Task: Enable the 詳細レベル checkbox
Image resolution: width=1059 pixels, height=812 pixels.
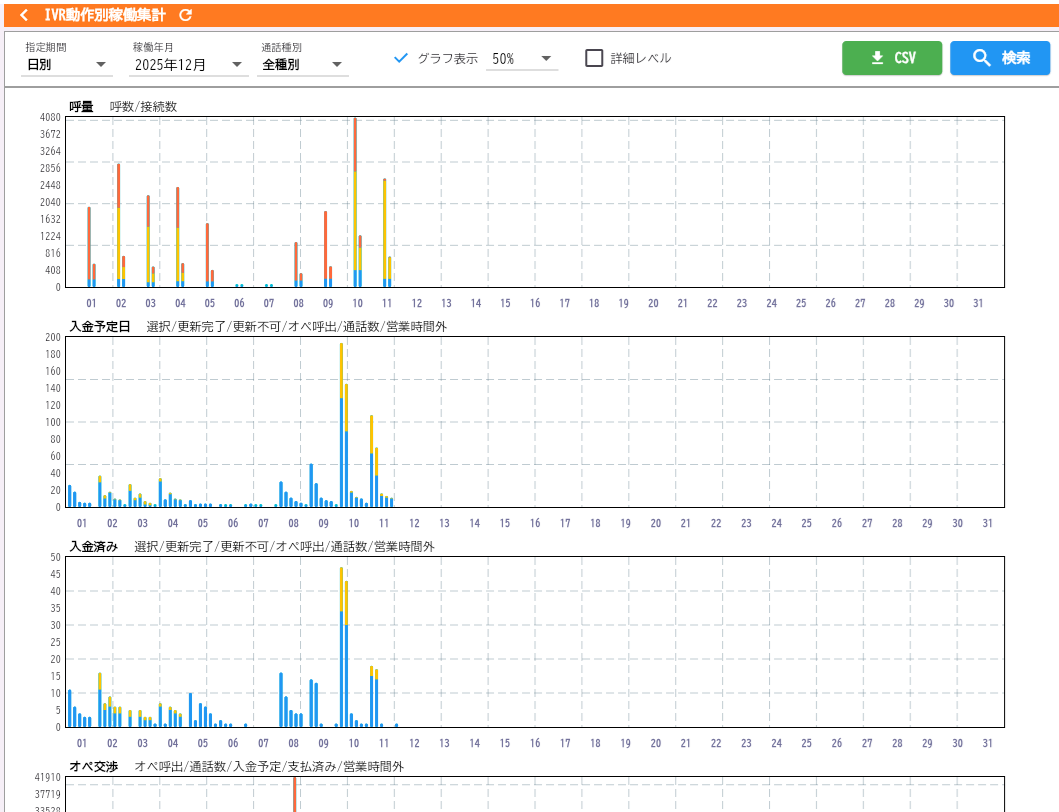Action: pyautogui.click(x=594, y=58)
